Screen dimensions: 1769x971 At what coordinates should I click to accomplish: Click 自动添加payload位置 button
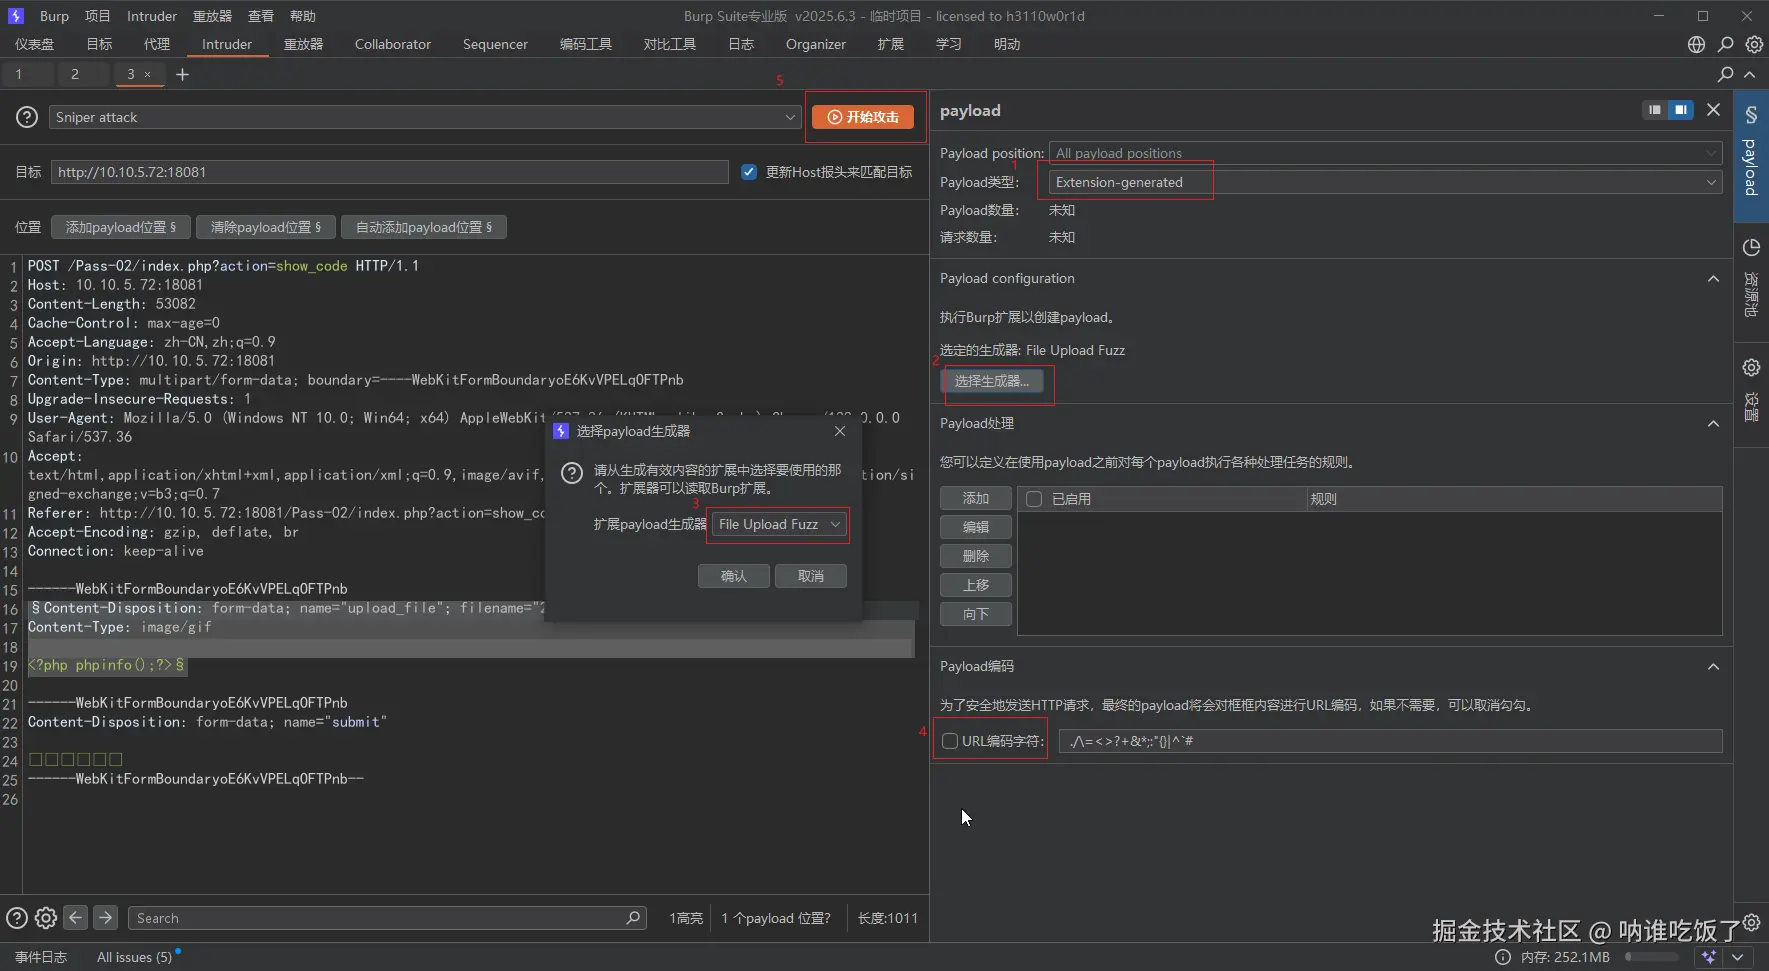(424, 227)
